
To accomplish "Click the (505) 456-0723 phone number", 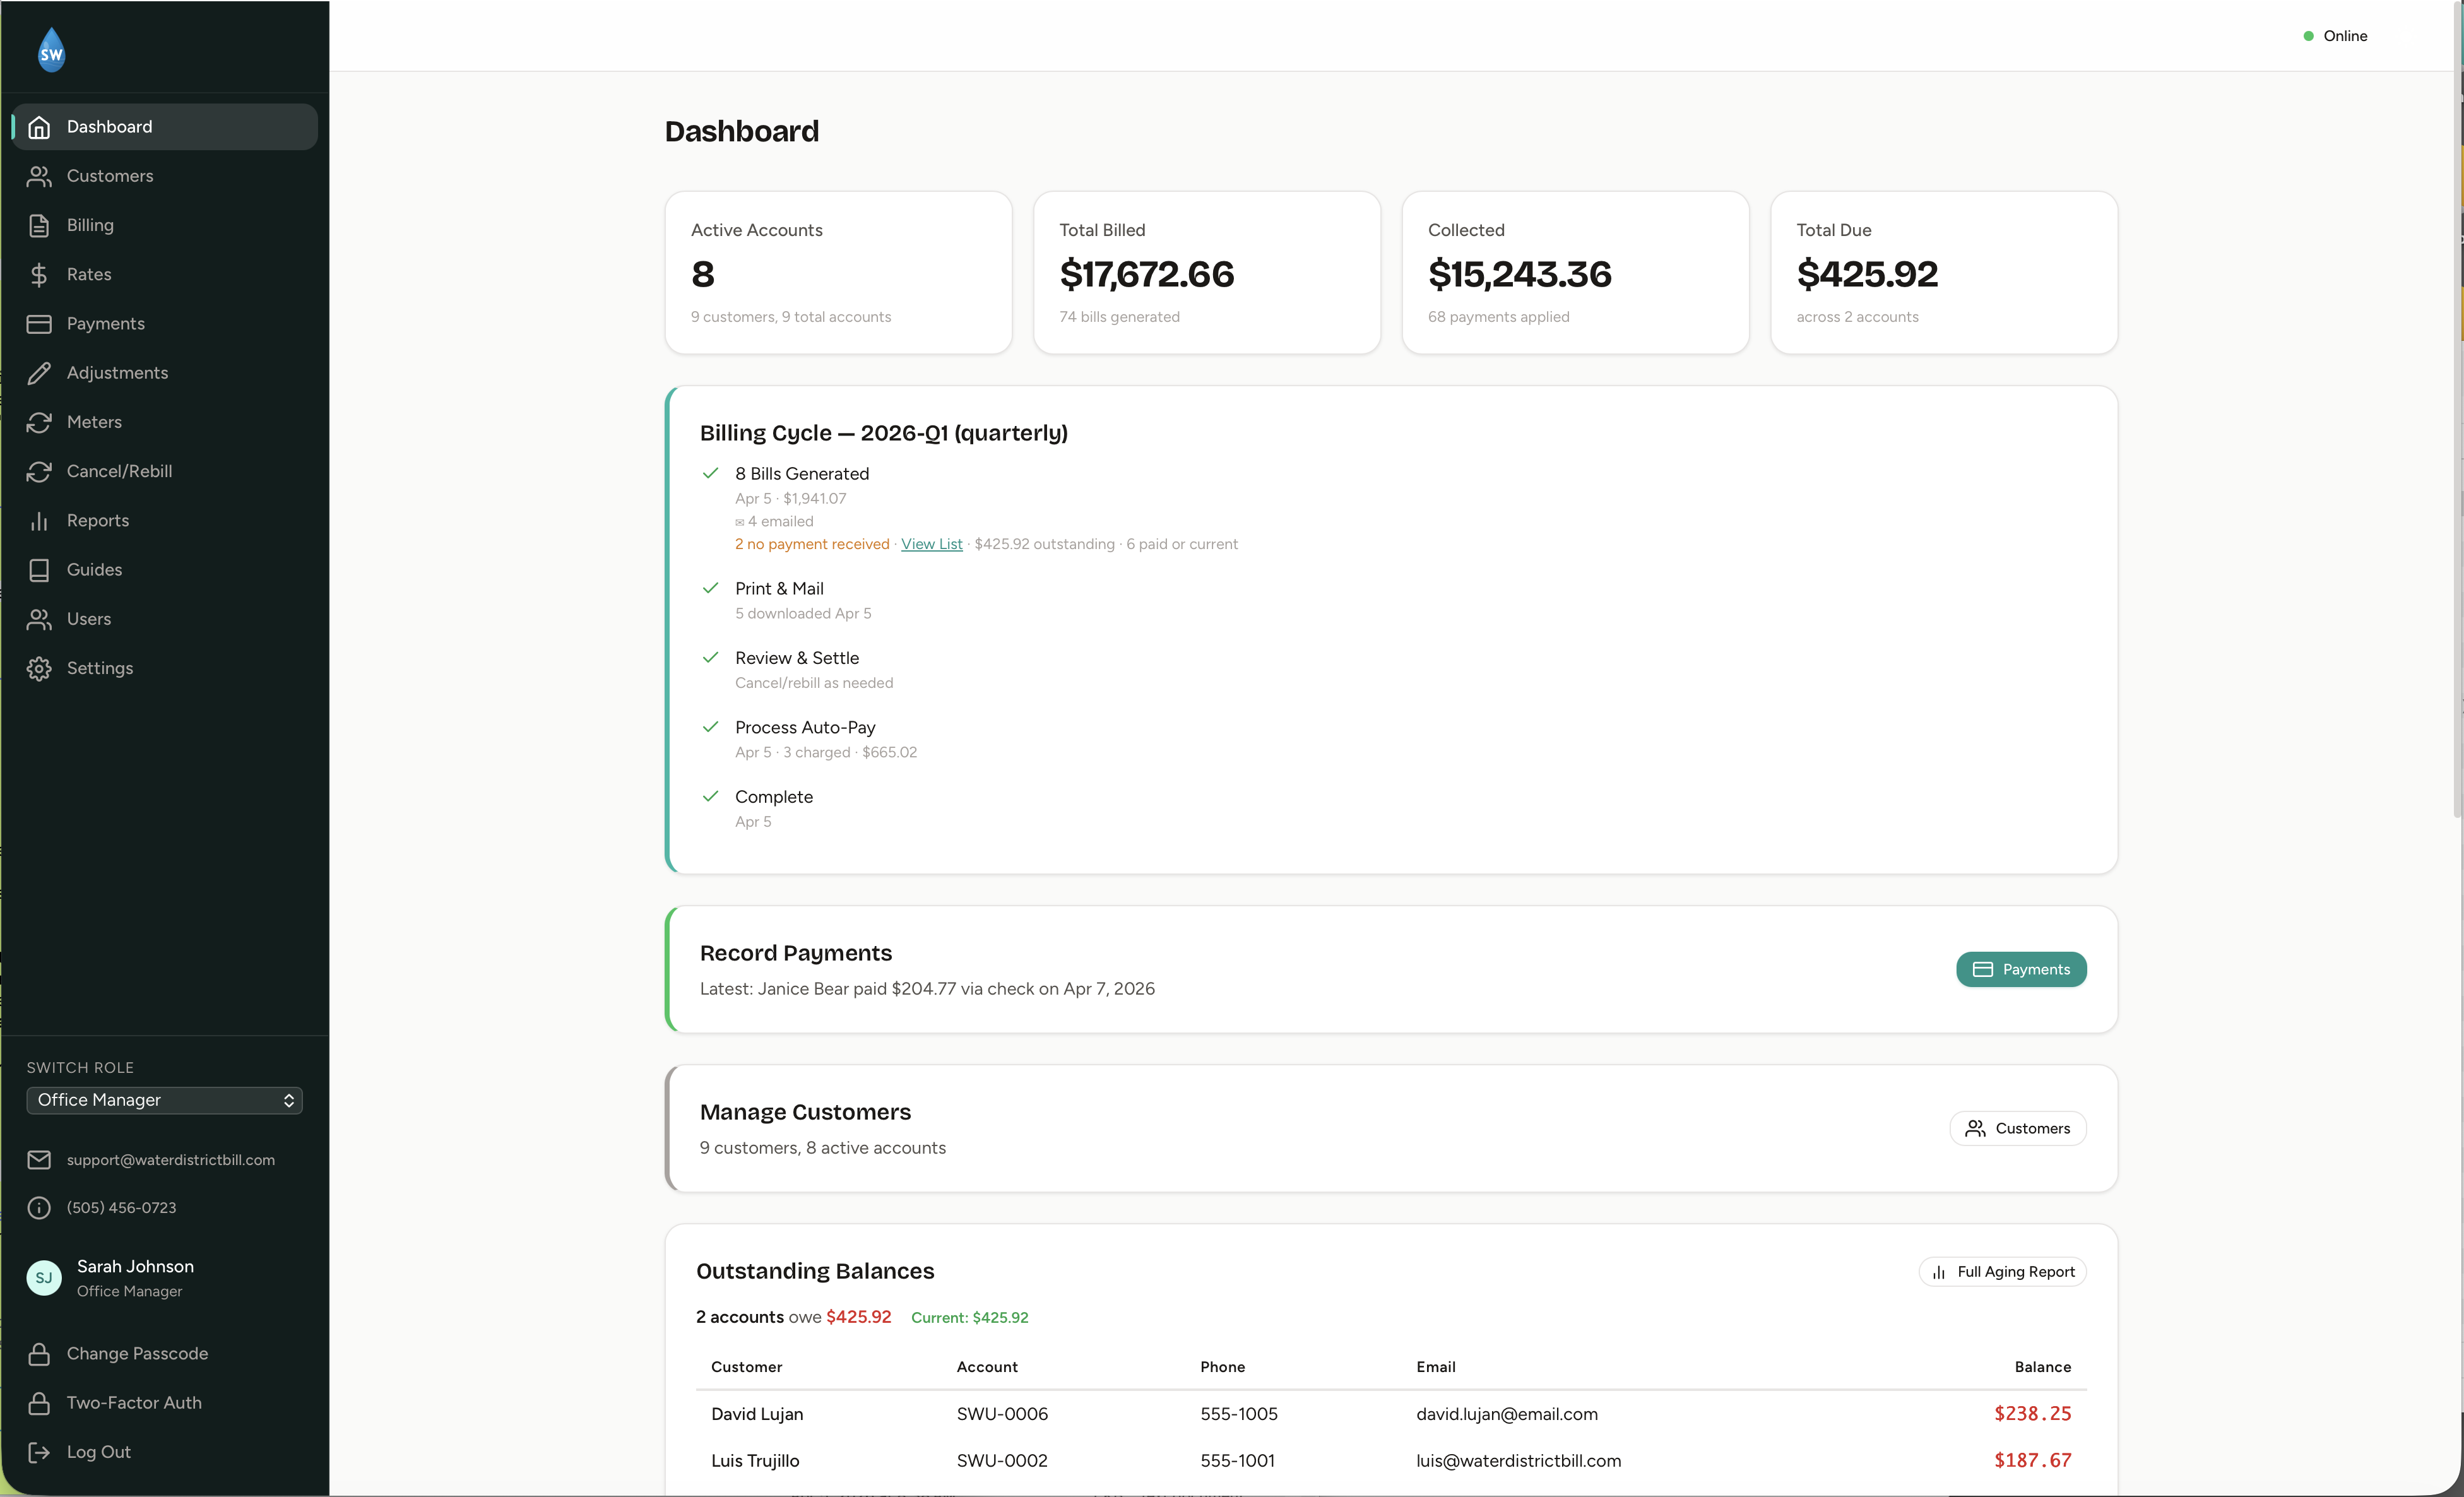I will 121,1208.
